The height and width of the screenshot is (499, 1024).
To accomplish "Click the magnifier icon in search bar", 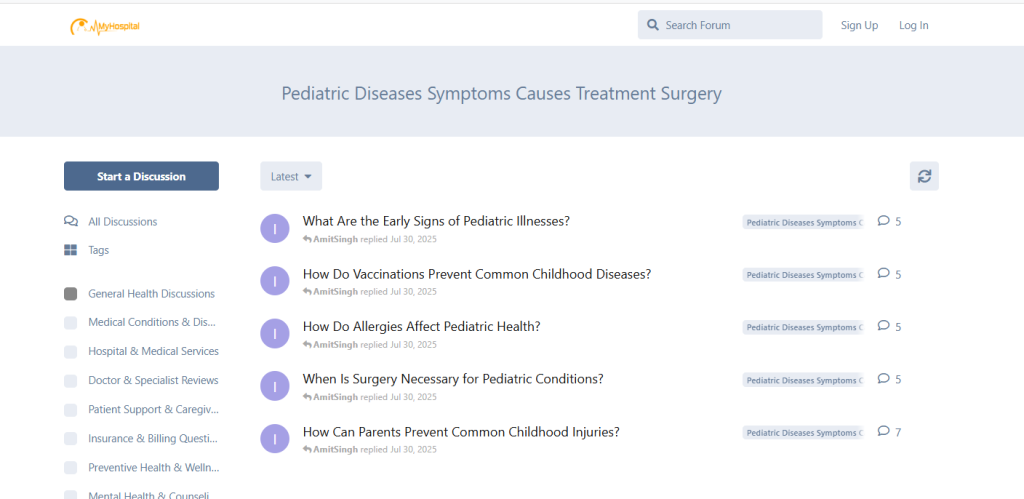I will 653,25.
